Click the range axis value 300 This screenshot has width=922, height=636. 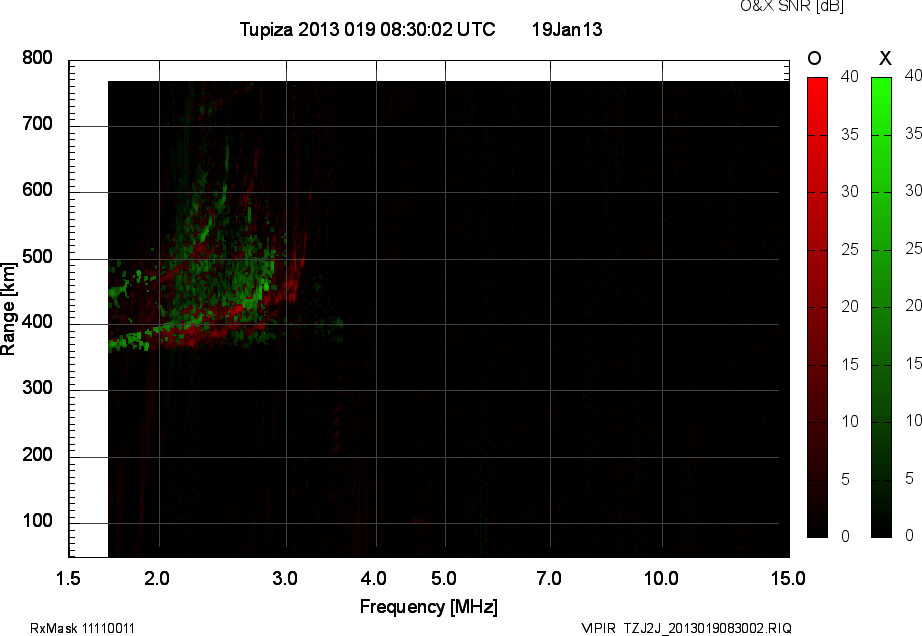pyautogui.click(x=37, y=387)
